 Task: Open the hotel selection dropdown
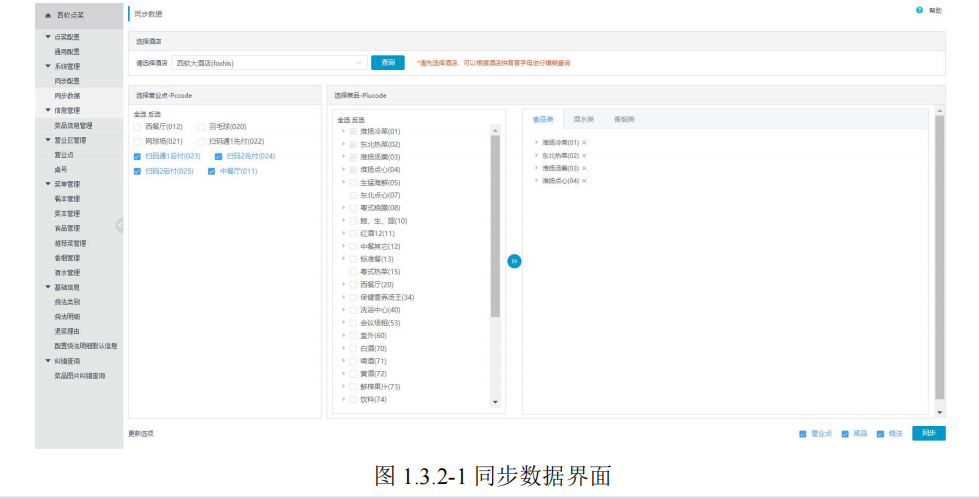(x=269, y=62)
